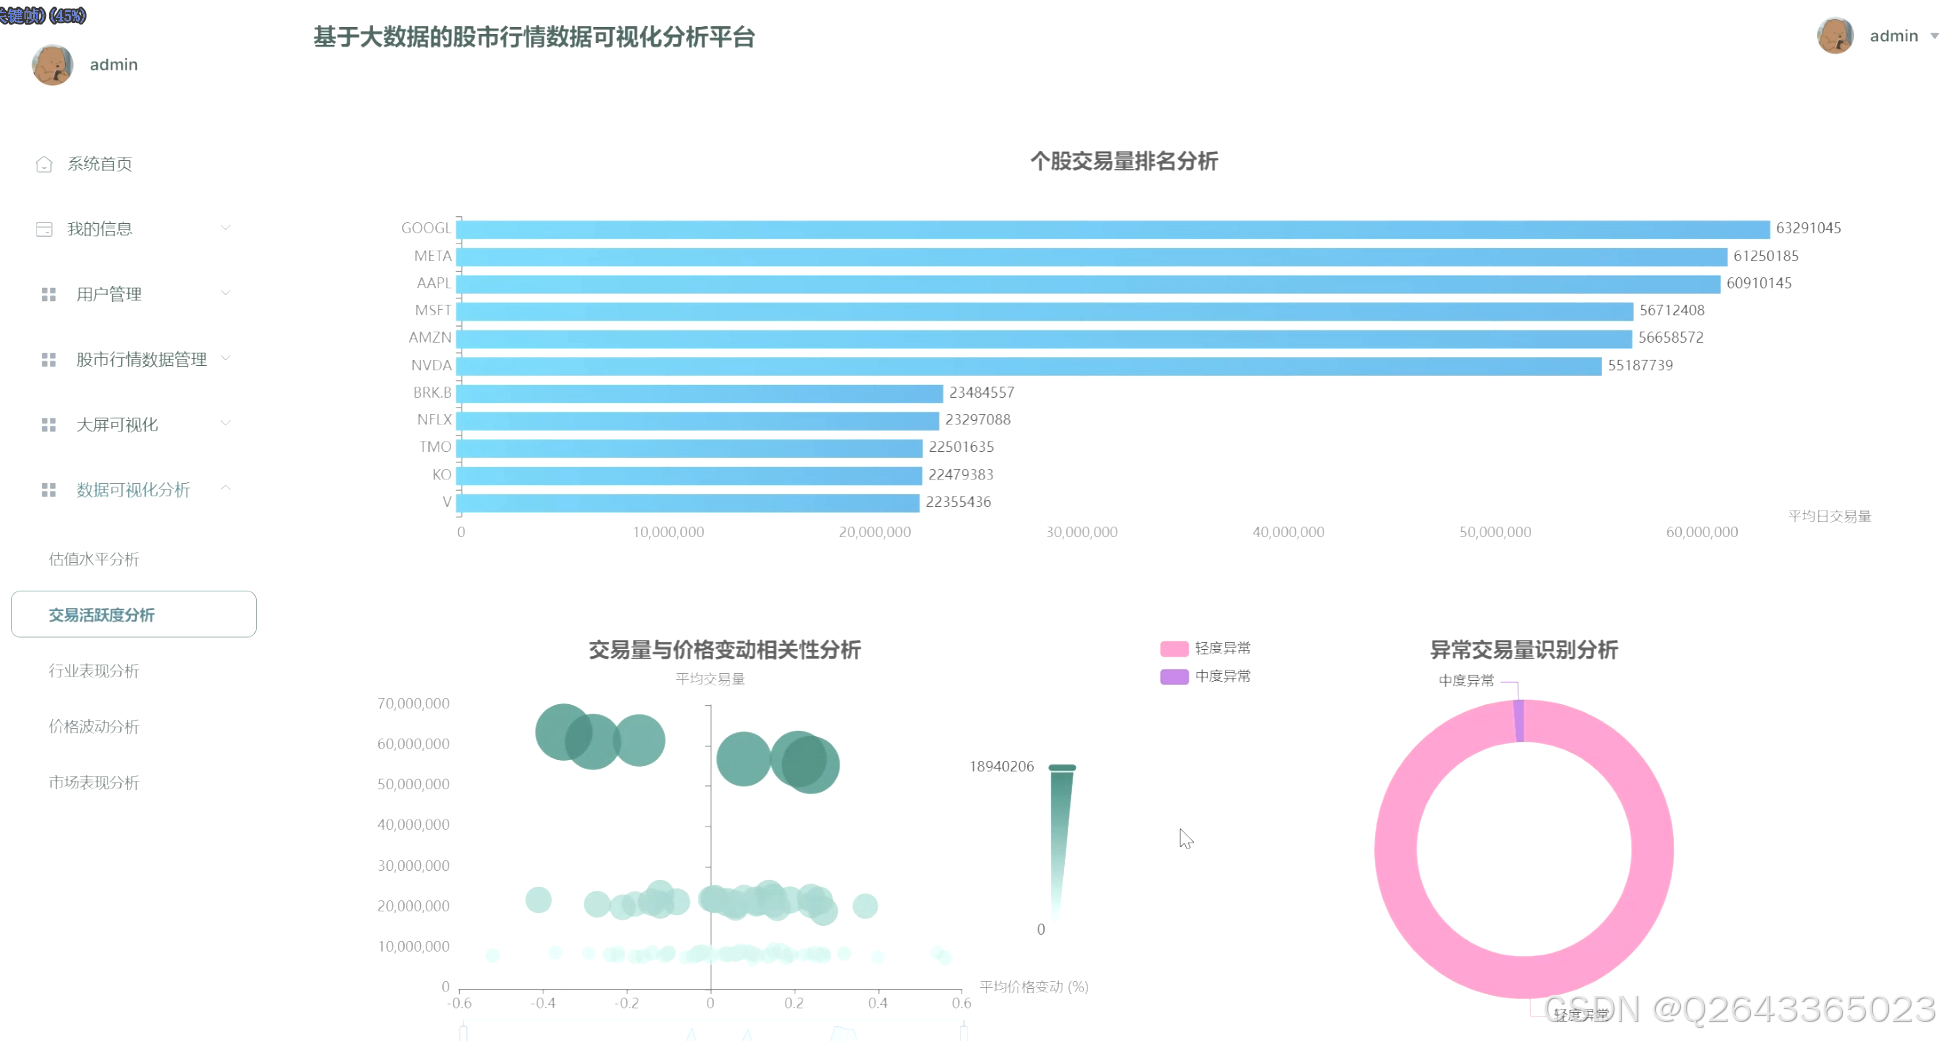Click the grid icon beside 数据可视化分析

(48, 490)
